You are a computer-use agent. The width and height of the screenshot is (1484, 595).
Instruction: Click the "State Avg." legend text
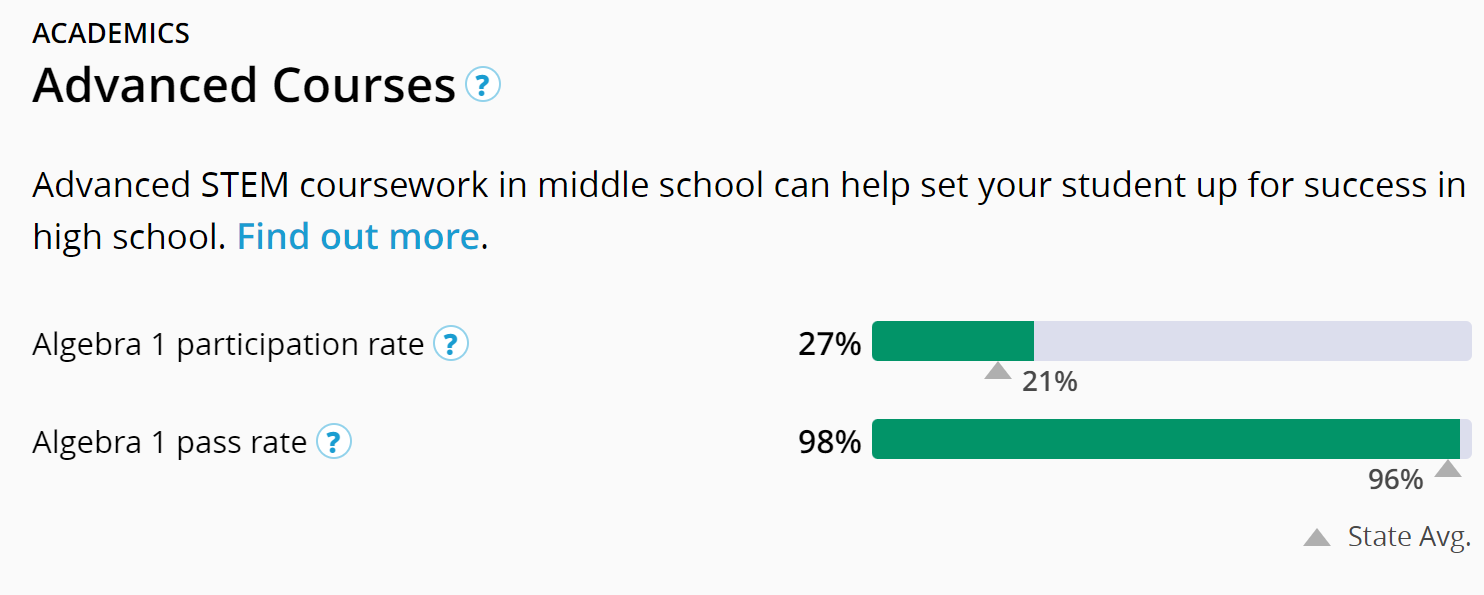tap(1409, 537)
